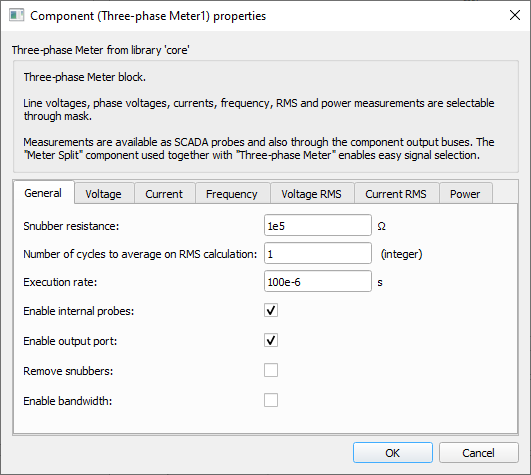Disable the internal probes checkbox

point(271,310)
